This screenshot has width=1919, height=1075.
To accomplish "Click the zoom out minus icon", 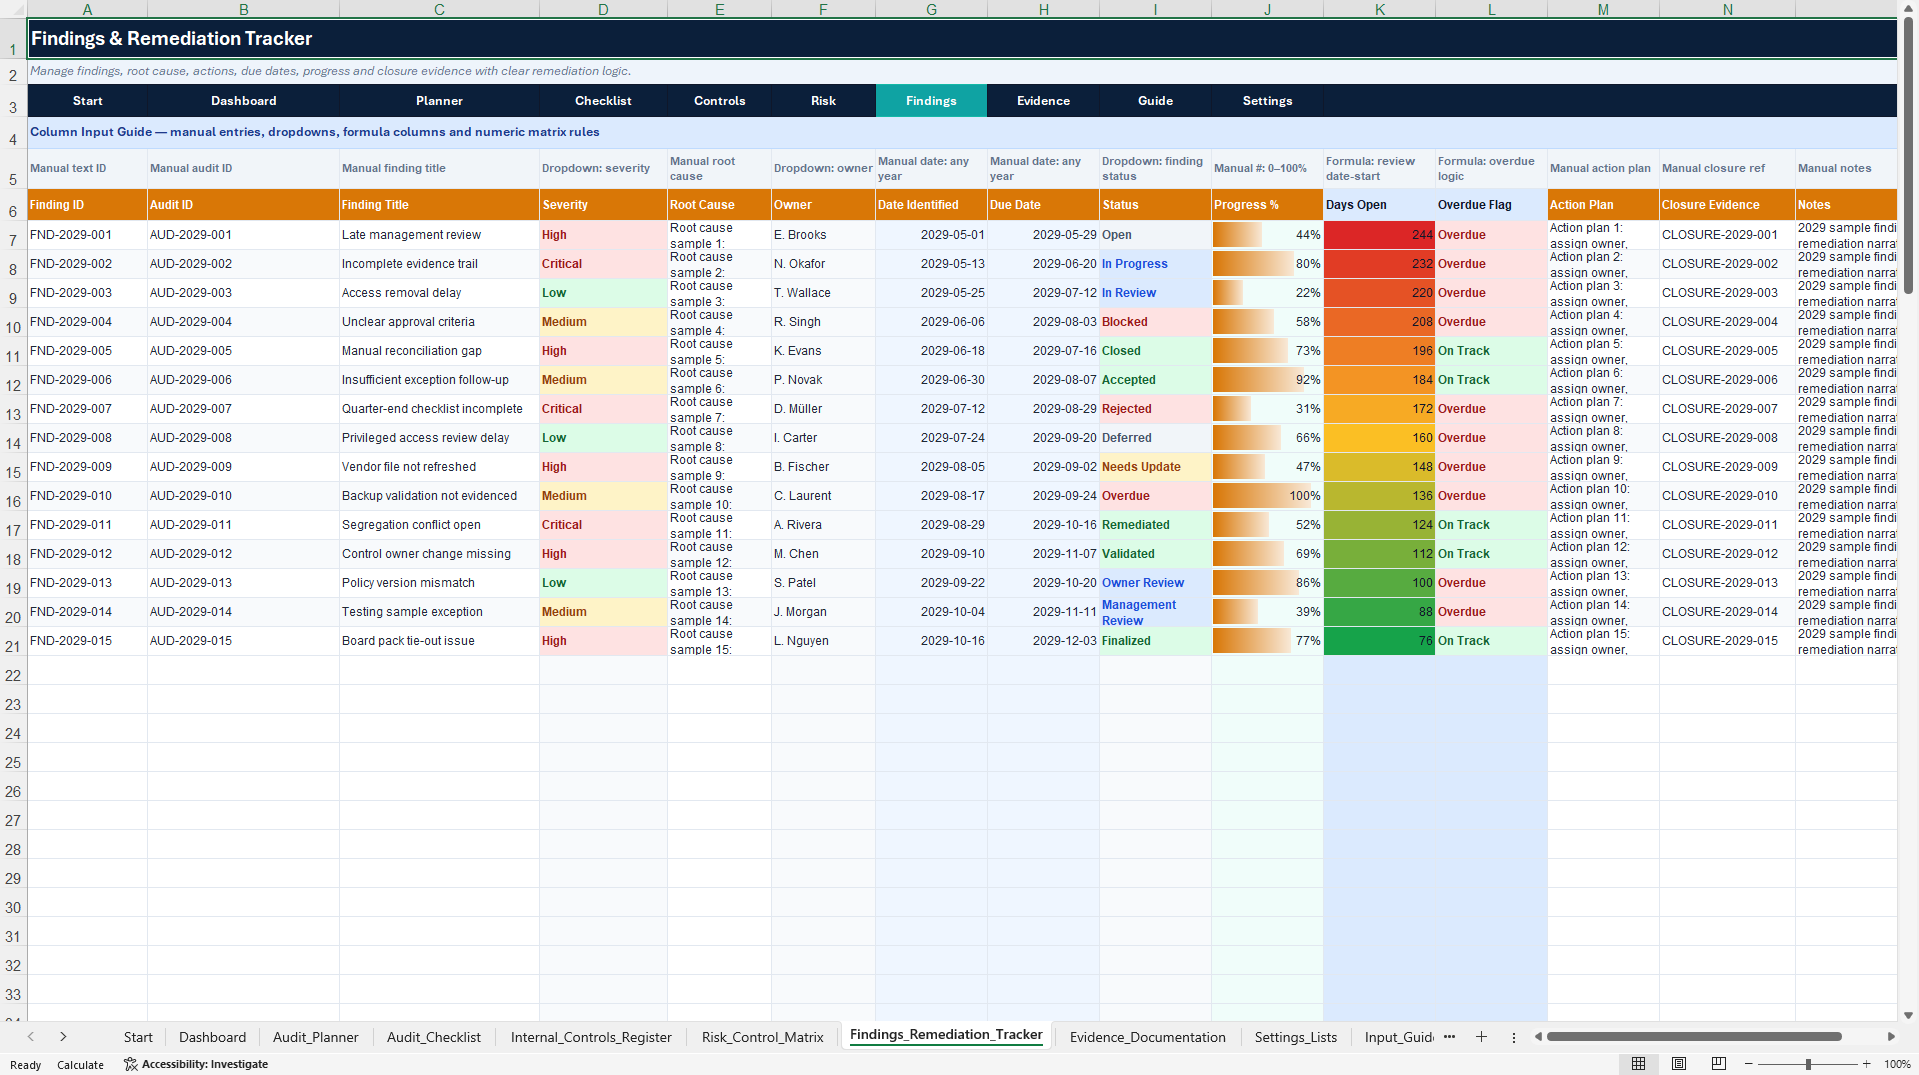I will 1749,1064.
